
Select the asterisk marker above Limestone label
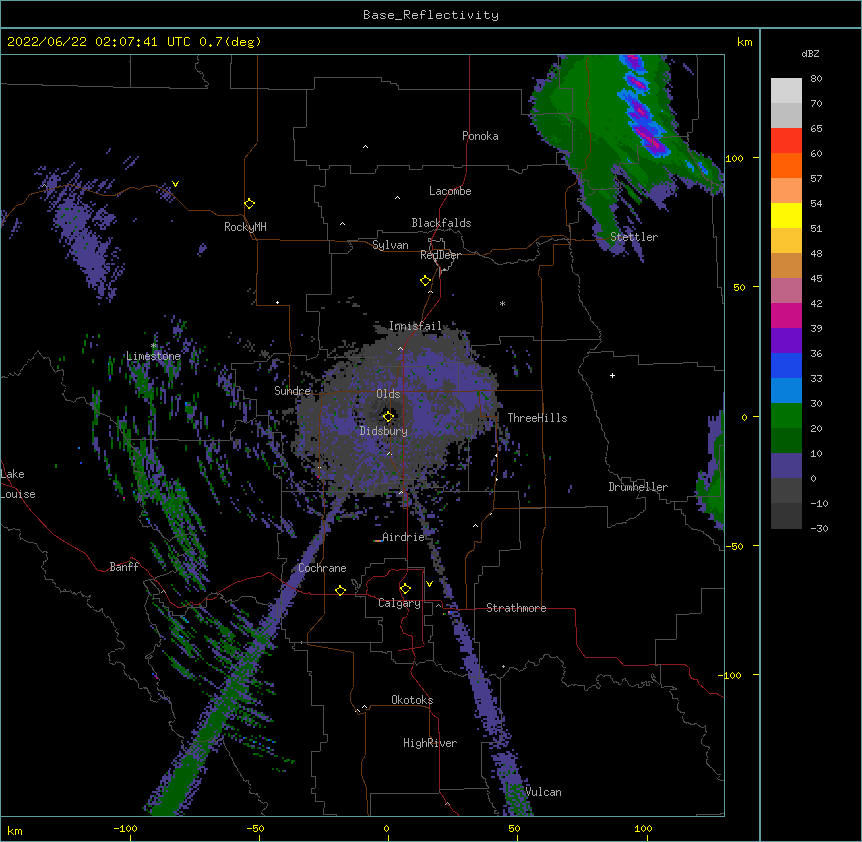[154, 345]
